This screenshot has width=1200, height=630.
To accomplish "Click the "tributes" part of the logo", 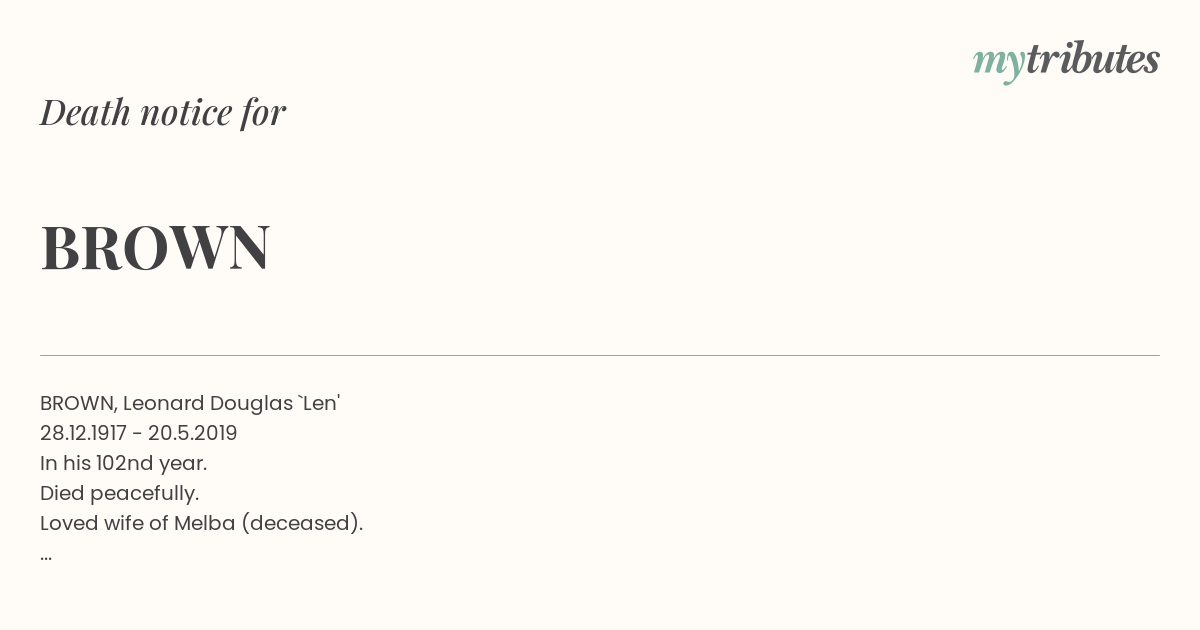I will point(1093,59).
